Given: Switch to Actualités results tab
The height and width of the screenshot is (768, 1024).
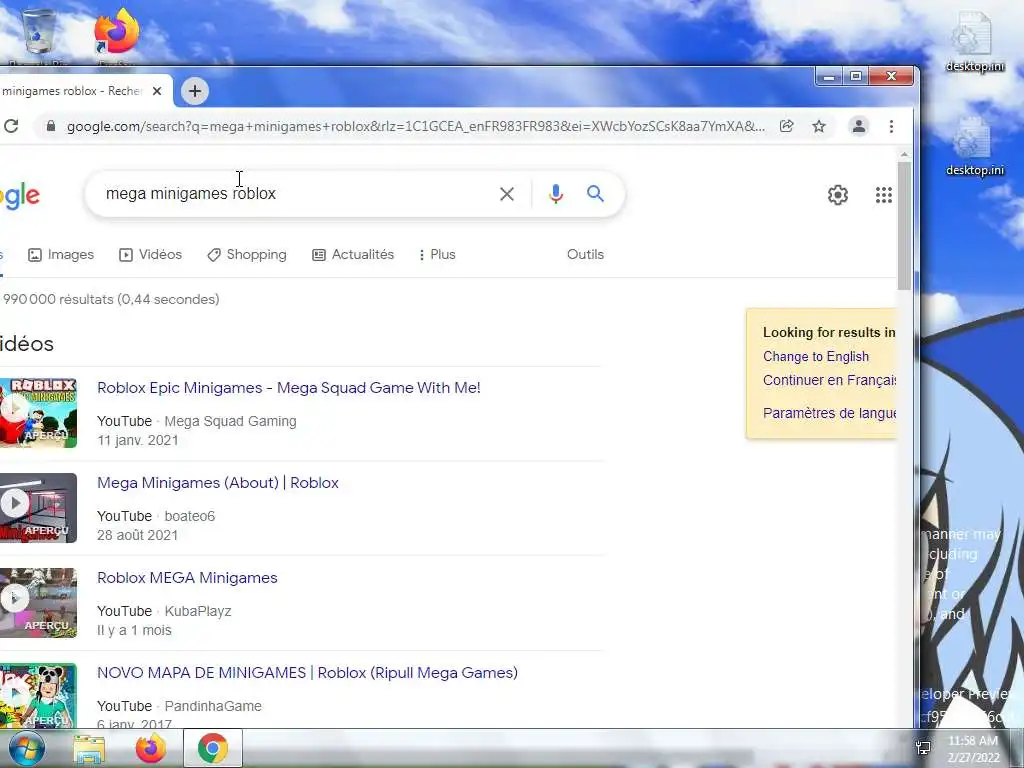Looking at the screenshot, I should [x=353, y=255].
